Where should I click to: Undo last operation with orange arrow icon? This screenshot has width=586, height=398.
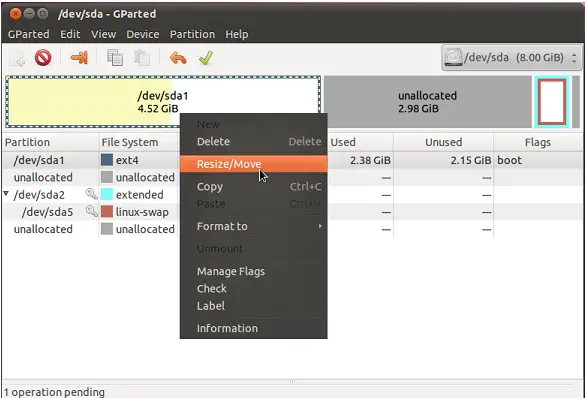click(x=178, y=58)
